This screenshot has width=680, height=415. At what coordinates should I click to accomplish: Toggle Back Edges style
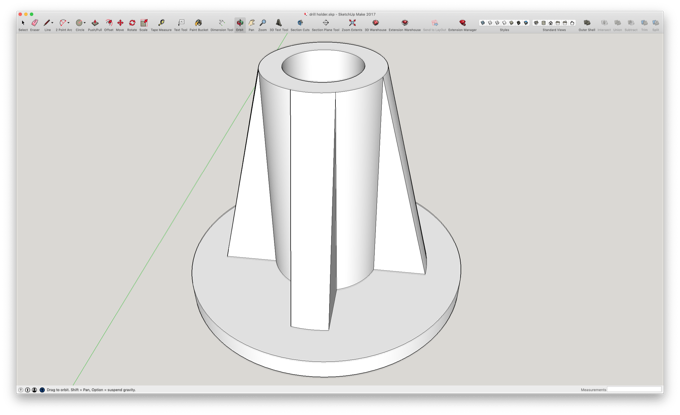(x=490, y=23)
